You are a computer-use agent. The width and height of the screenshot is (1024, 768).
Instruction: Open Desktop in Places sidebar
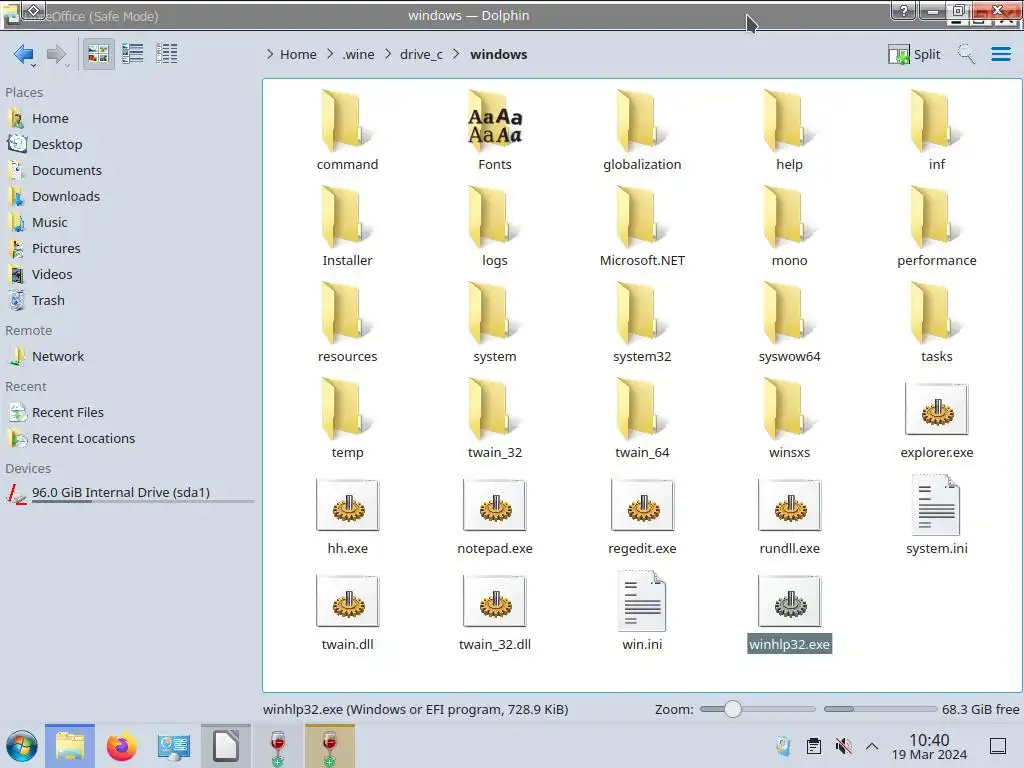57,144
